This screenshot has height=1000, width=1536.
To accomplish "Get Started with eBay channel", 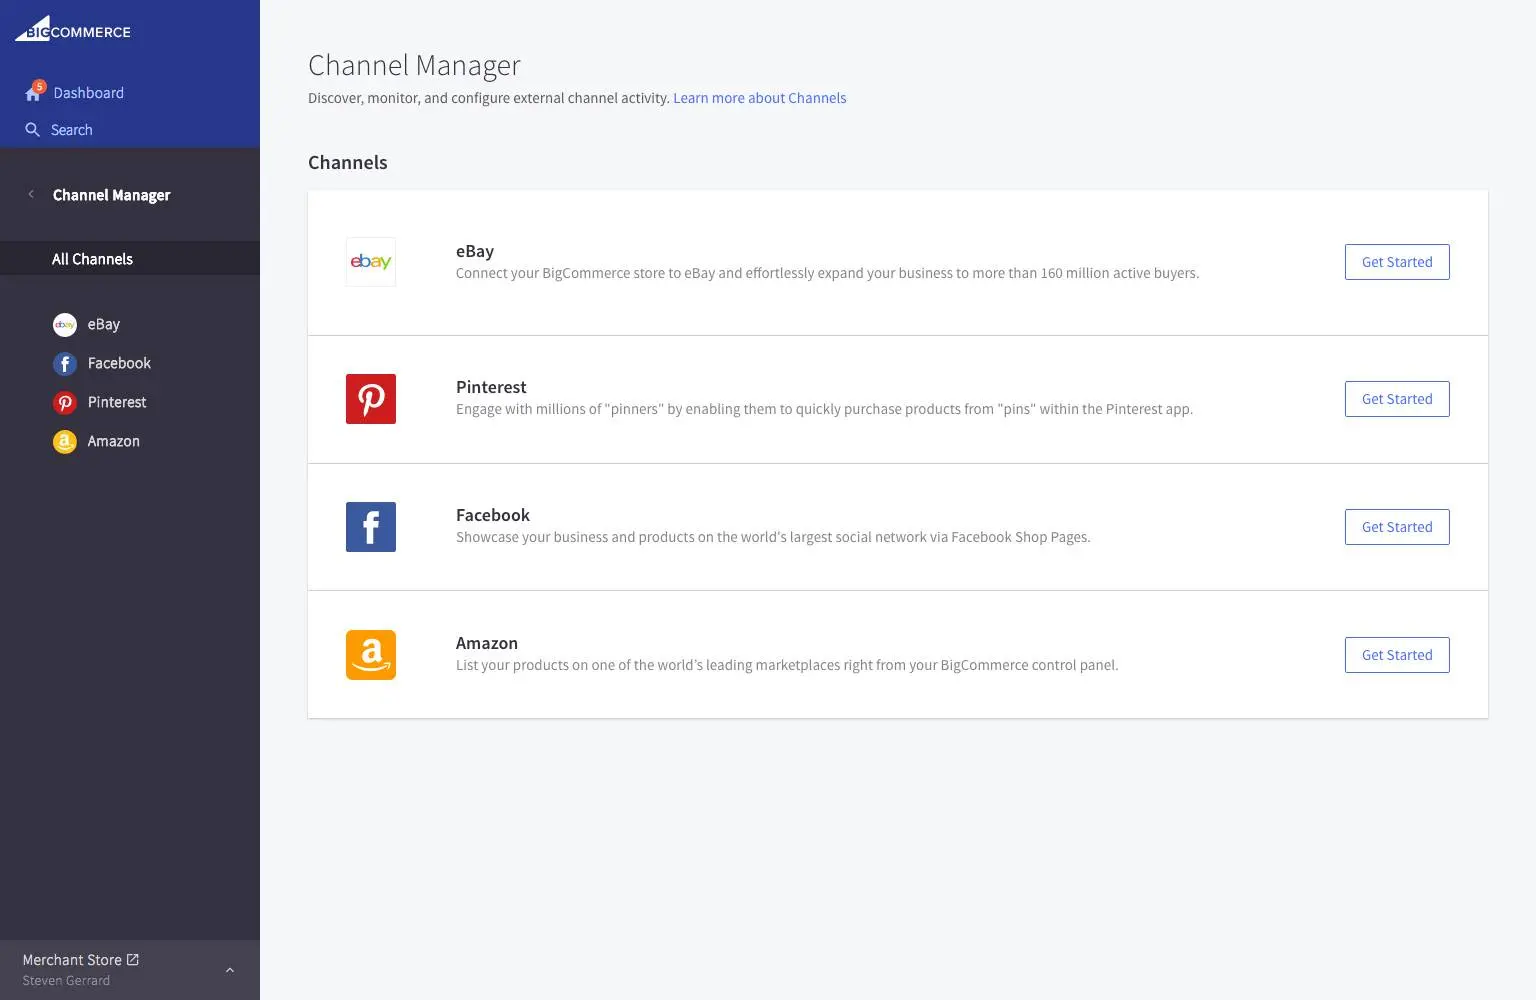I will pyautogui.click(x=1397, y=262).
